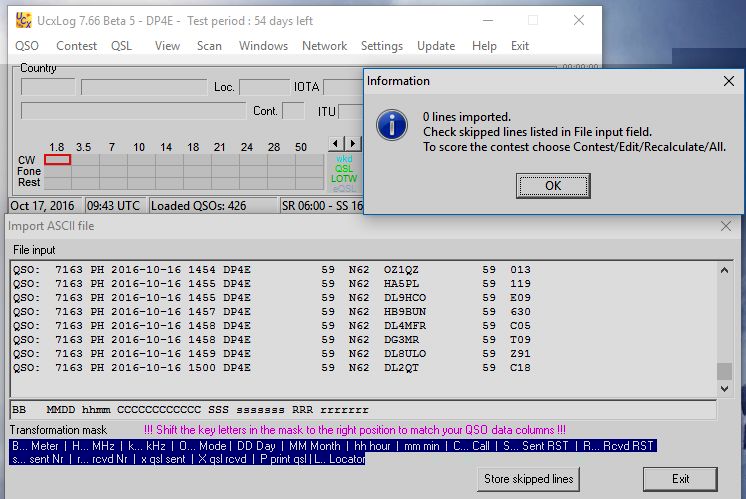Click the second Country name field
This screenshot has width=746, height=499.
pyautogui.click(x=144, y=87)
